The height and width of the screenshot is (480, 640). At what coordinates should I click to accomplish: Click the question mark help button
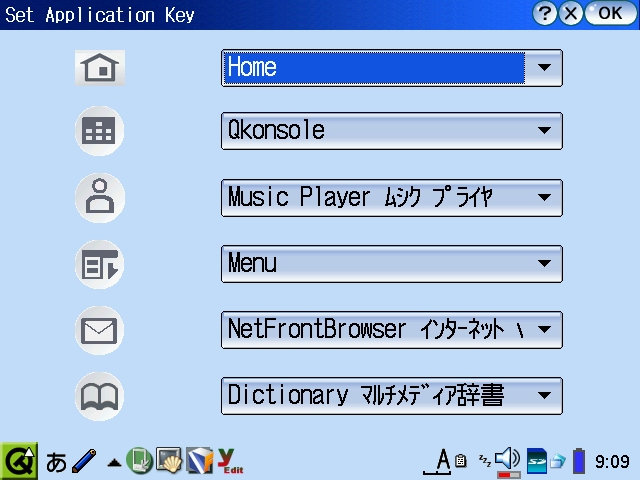[x=545, y=14]
